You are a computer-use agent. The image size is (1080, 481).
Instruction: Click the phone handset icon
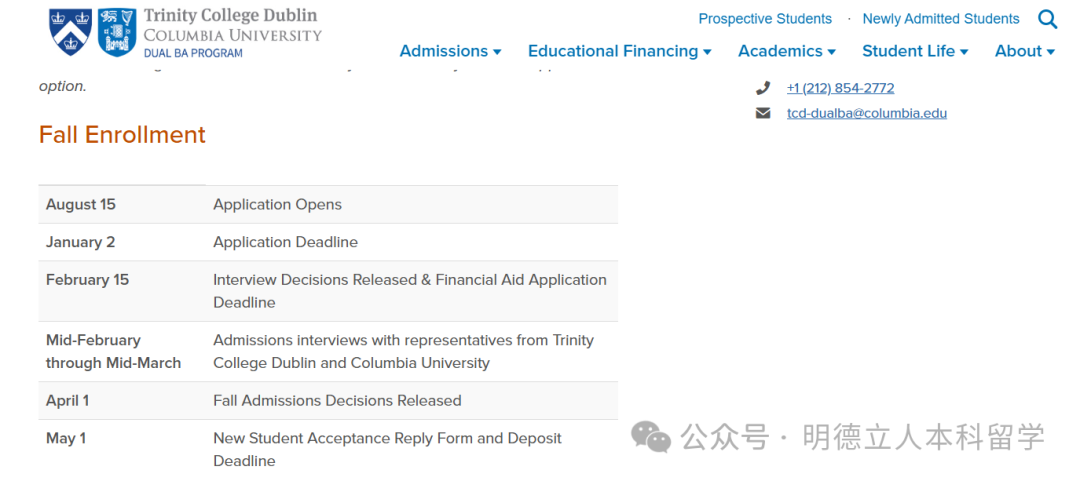[x=762, y=88]
